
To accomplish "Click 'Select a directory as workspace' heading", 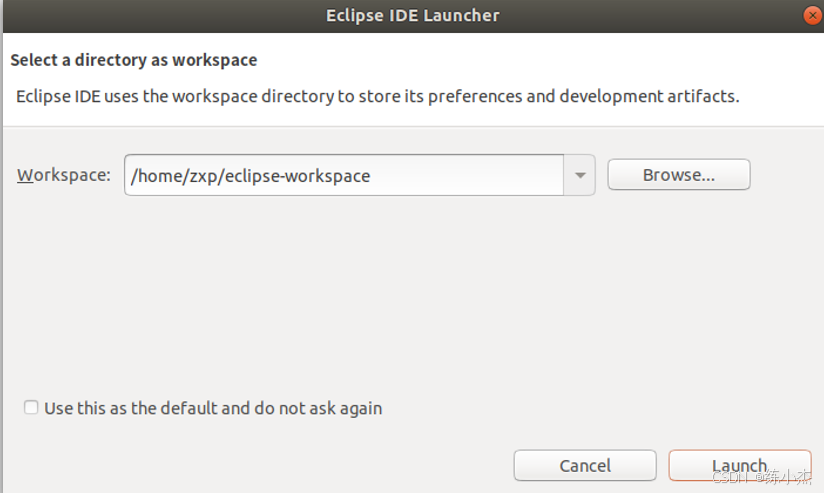I will (x=134, y=60).
